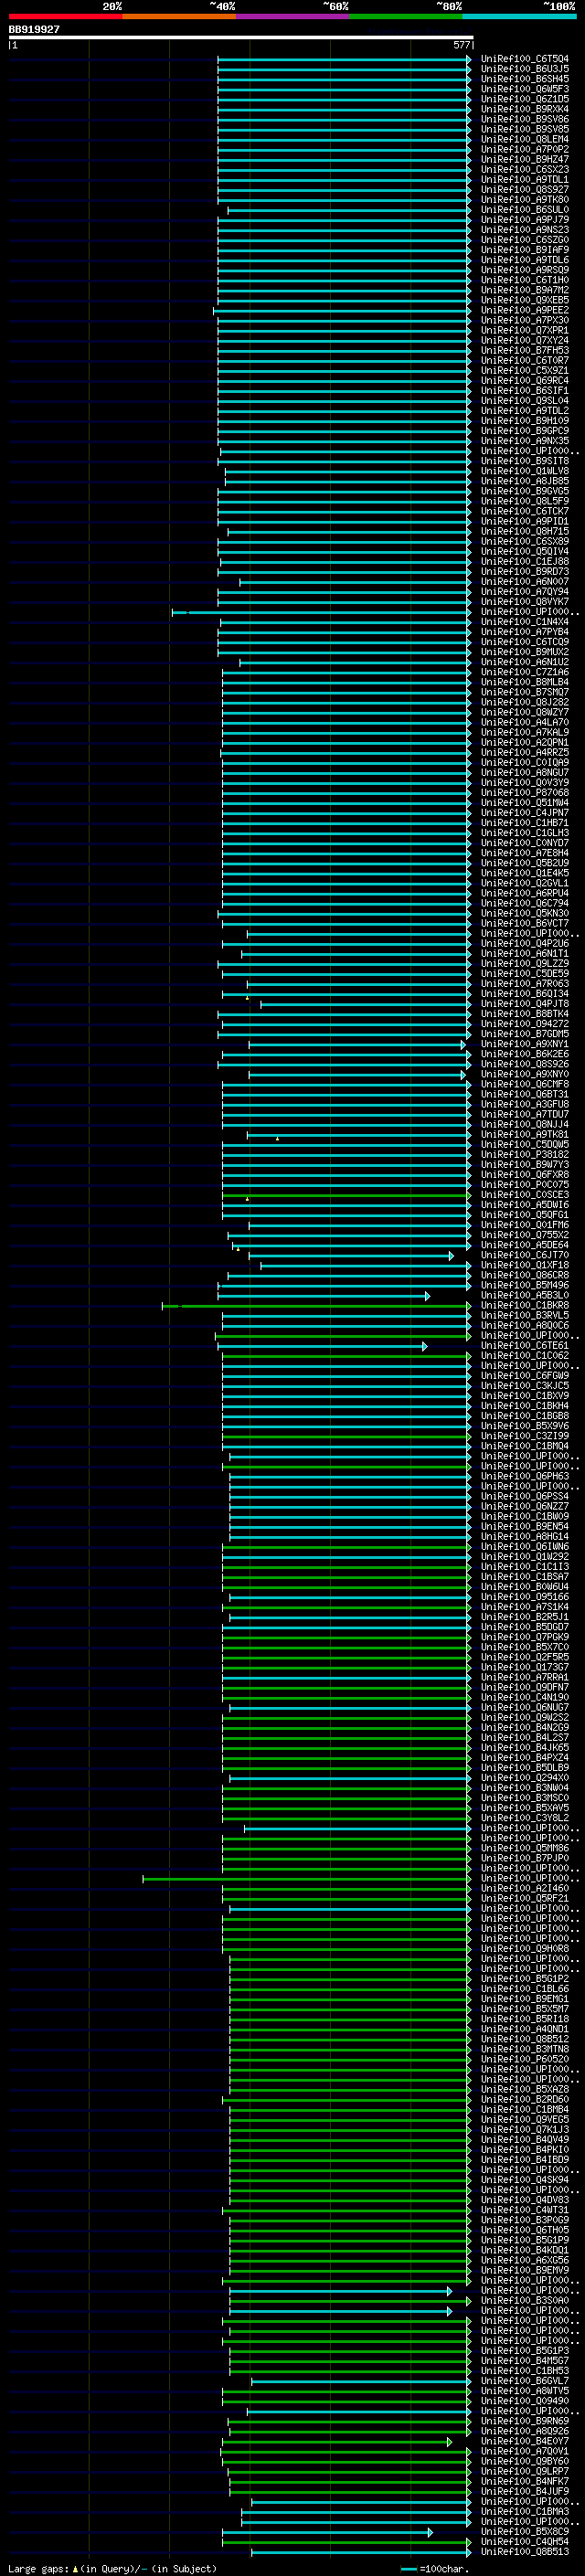Select hit label UniRef100_C4QH54
The height and width of the screenshot is (2576, 585).
525,2542
